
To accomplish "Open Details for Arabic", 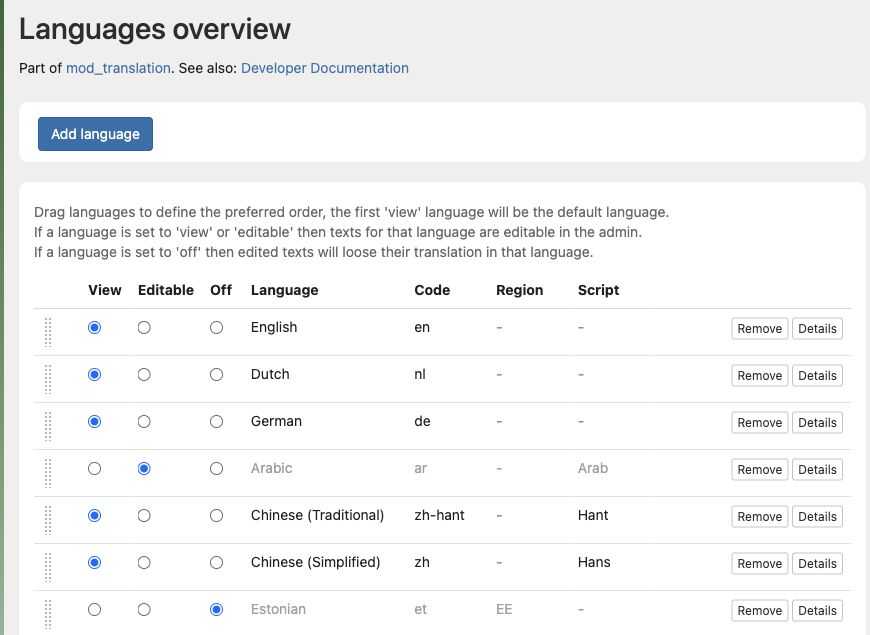I will click(x=817, y=470).
